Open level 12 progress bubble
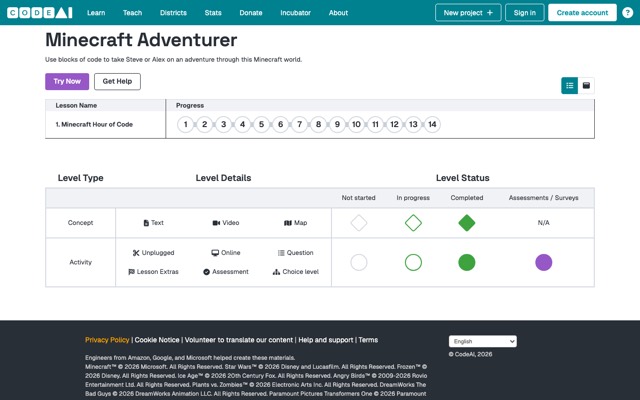This screenshot has height=400, width=640. coord(394,124)
